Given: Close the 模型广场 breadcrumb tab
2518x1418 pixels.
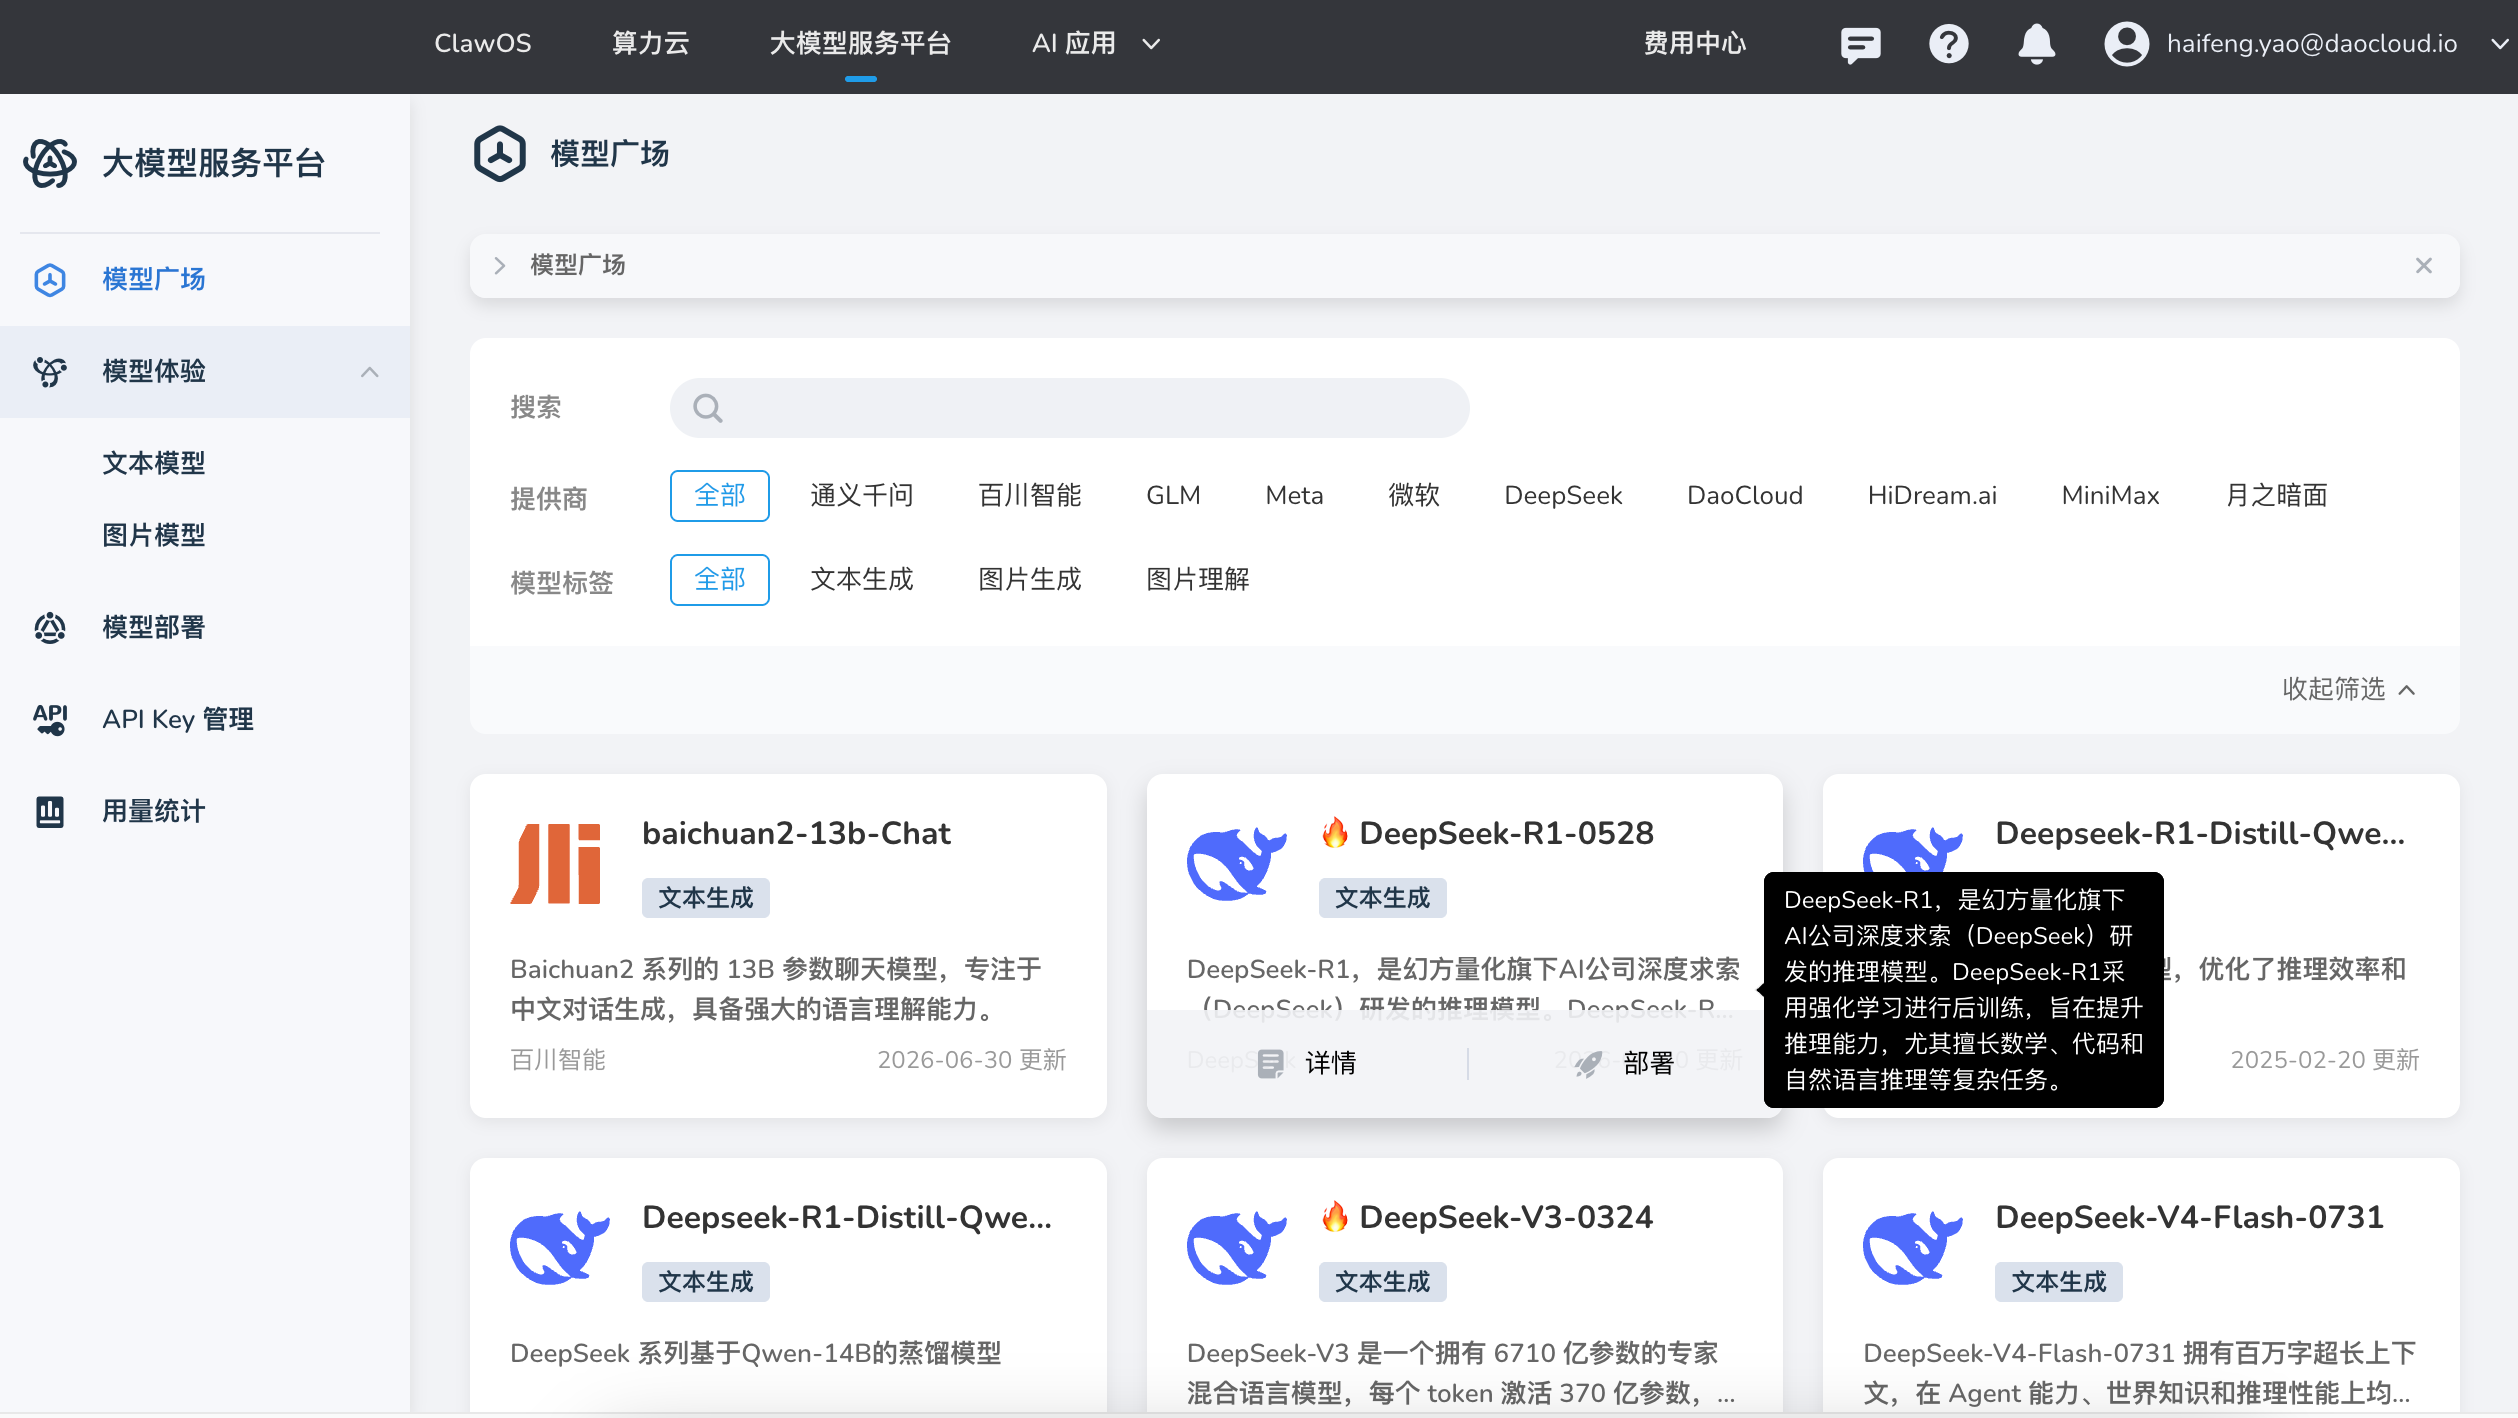Looking at the screenshot, I should (2424, 265).
